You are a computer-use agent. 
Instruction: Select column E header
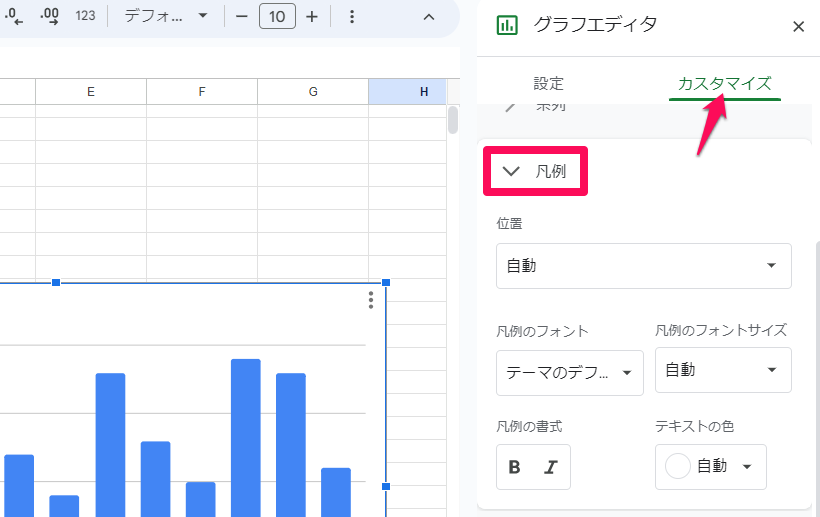coord(91,92)
